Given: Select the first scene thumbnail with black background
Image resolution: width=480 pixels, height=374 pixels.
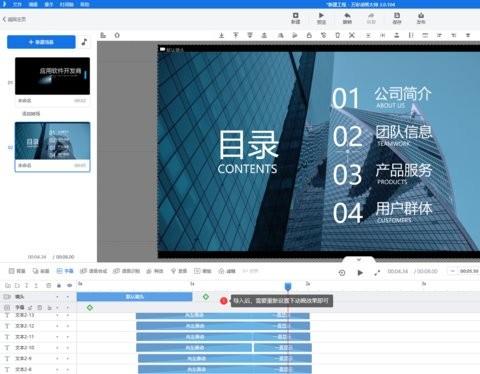Looking at the screenshot, I should click(x=52, y=76).
